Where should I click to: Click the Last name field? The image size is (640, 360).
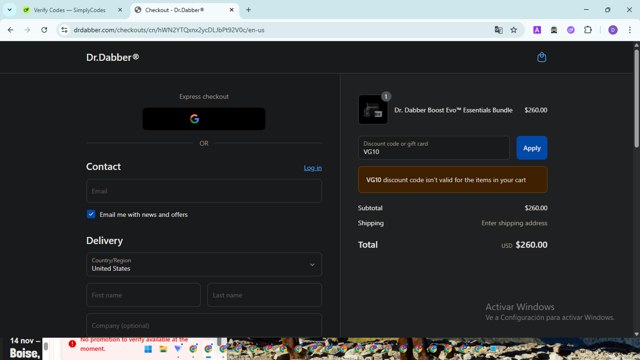click(x=264, y=295)
